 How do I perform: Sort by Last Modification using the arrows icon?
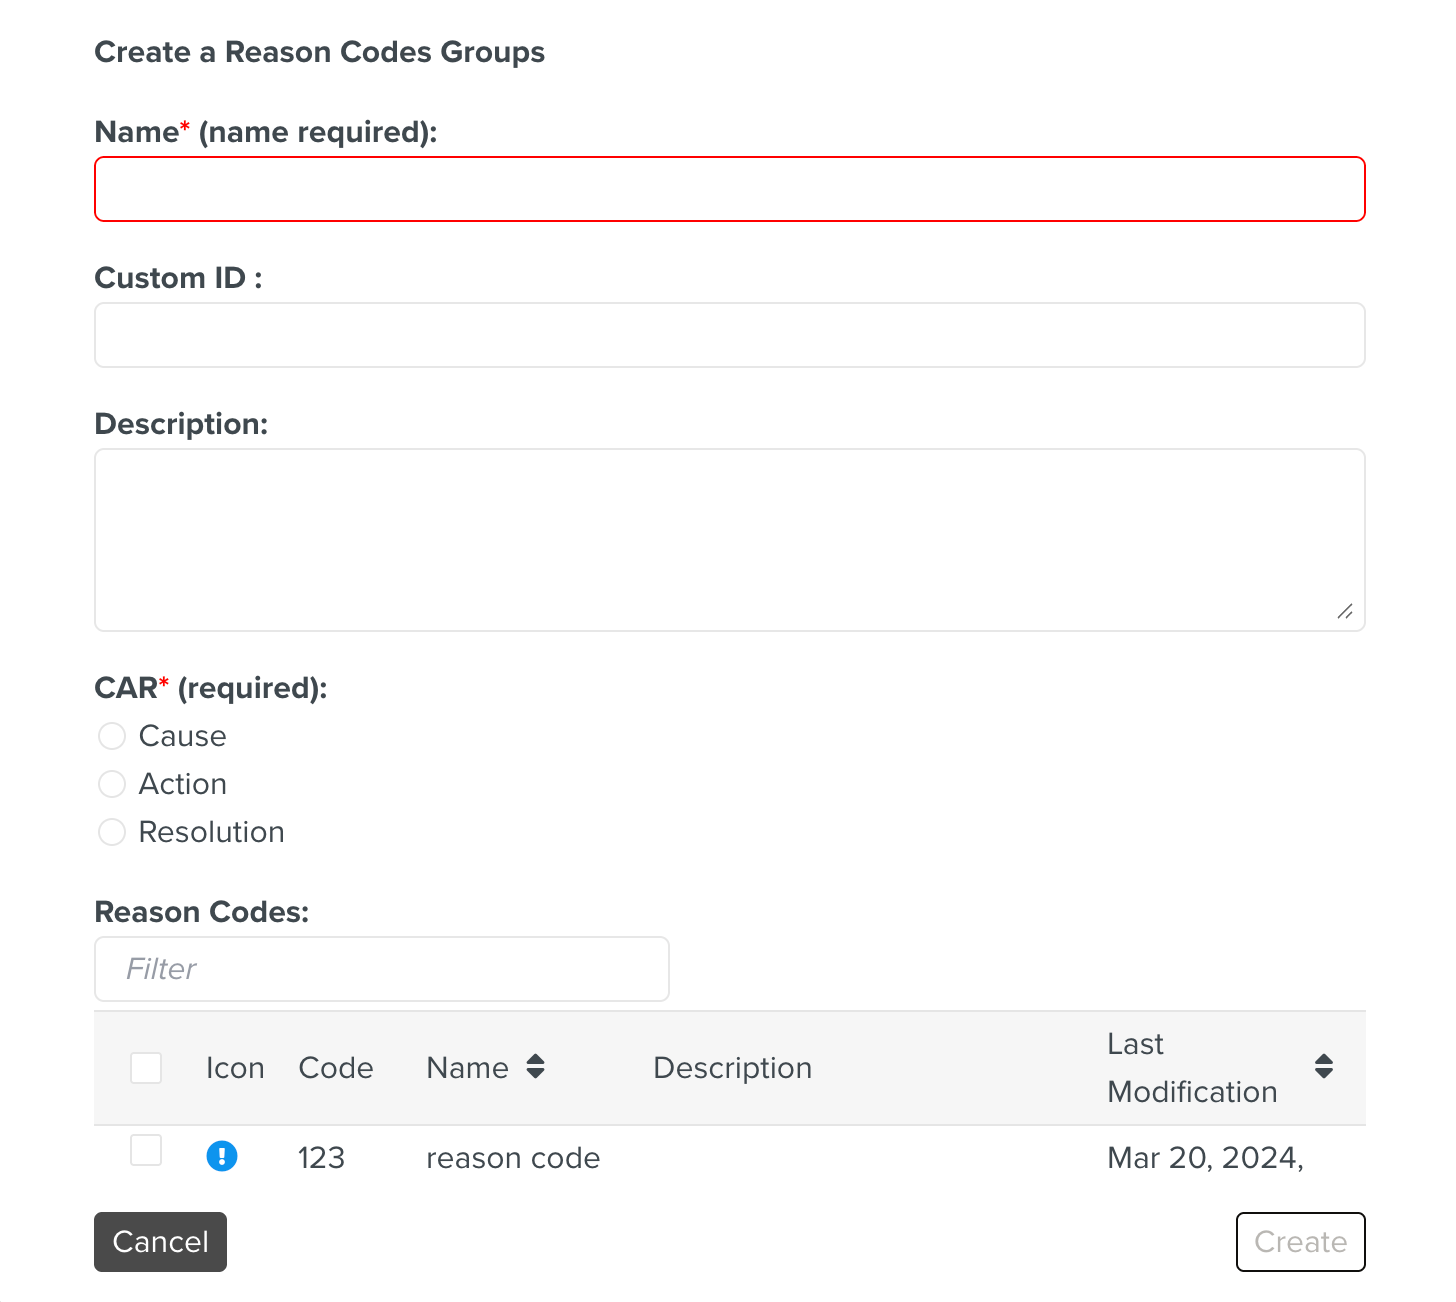1323,1066
